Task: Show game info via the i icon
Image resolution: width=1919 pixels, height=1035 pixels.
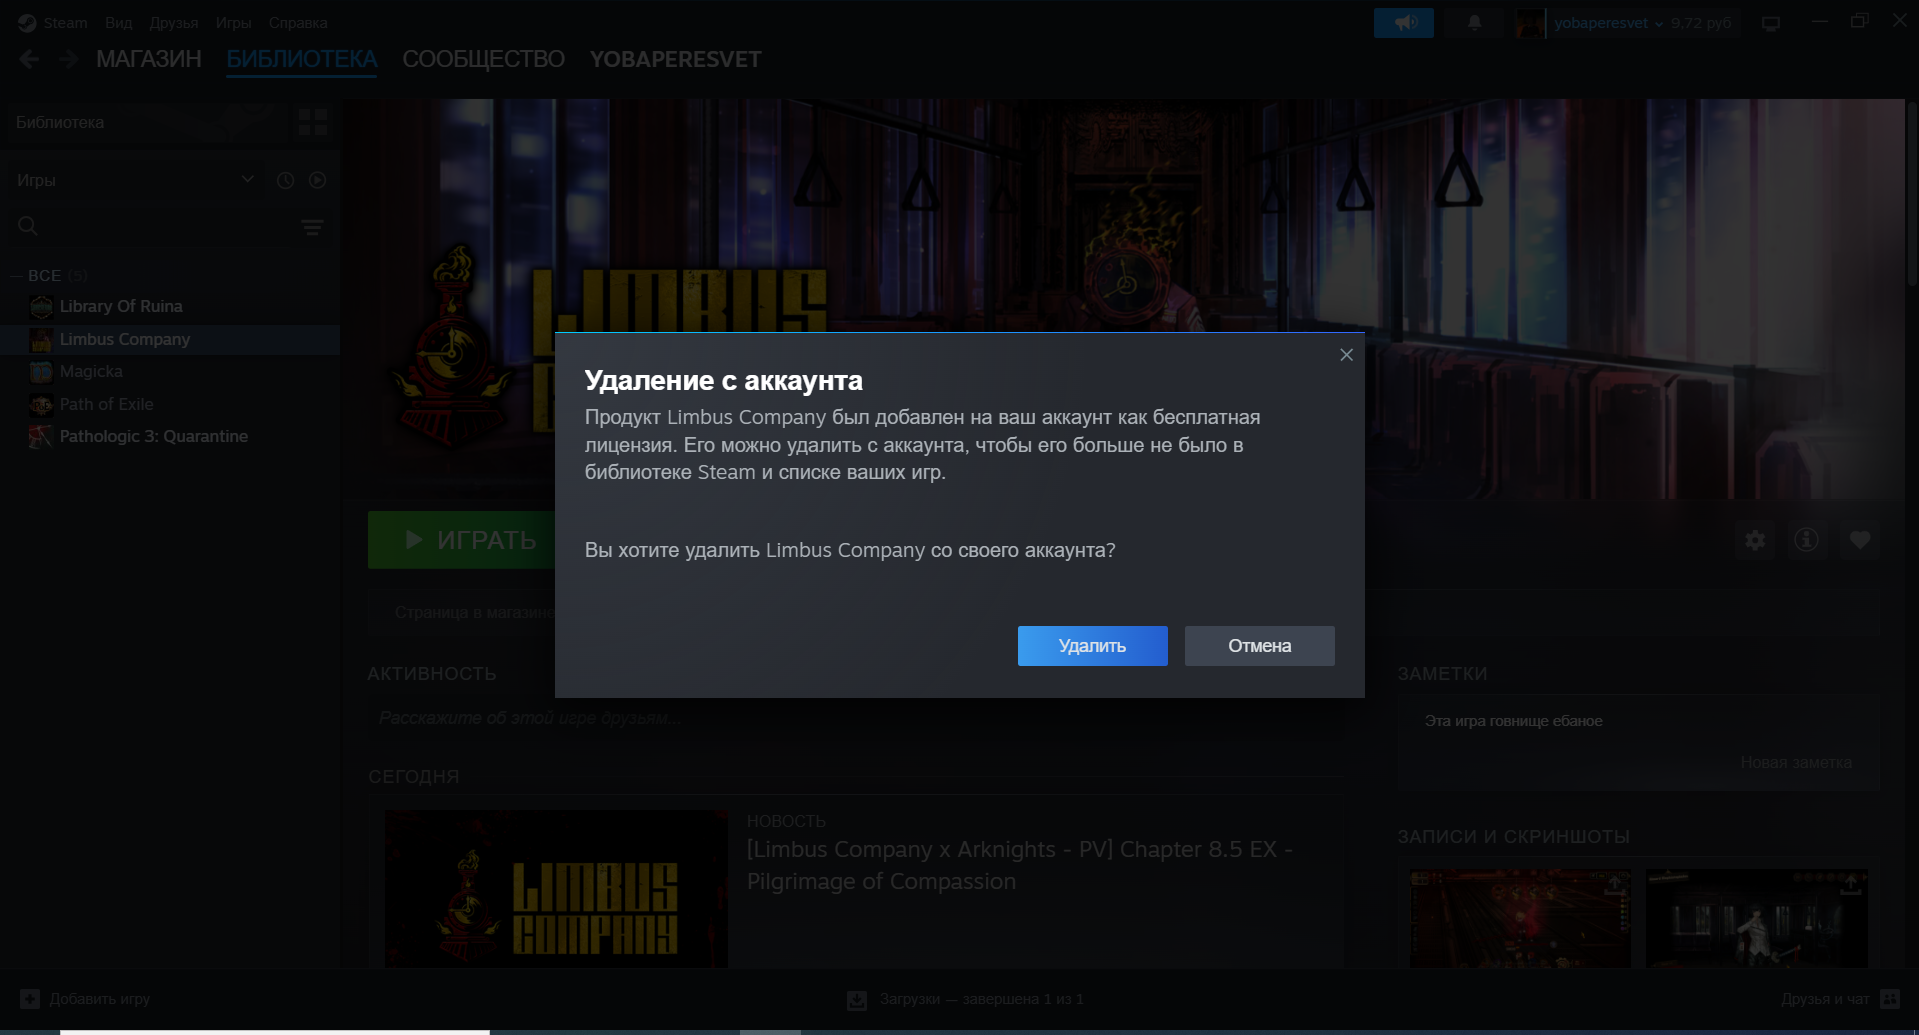Action: click(x=1806, y=540)
